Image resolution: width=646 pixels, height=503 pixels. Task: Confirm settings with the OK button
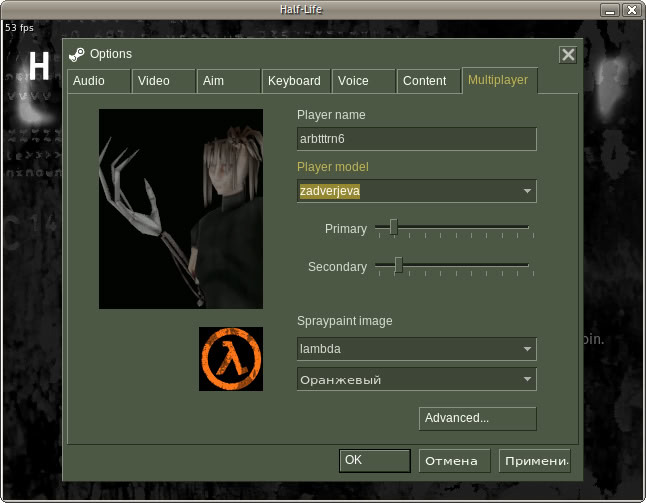pos(375,460)
